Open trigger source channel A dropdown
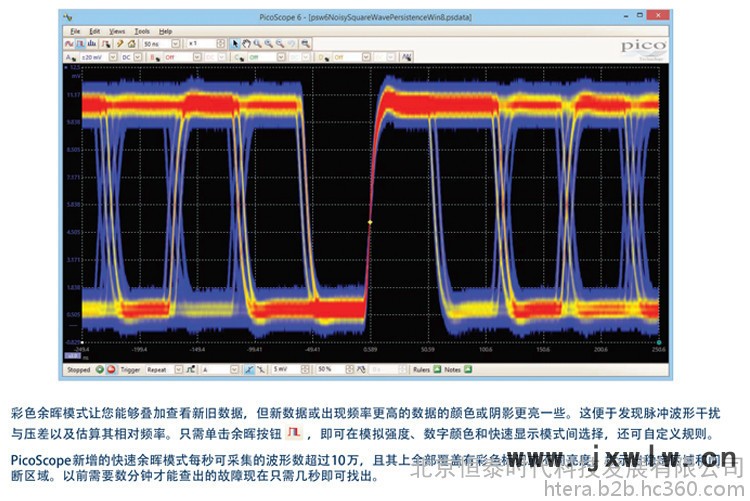Viewport: 750px width, 501px height. pyautogui.click(x=235, y=369)
